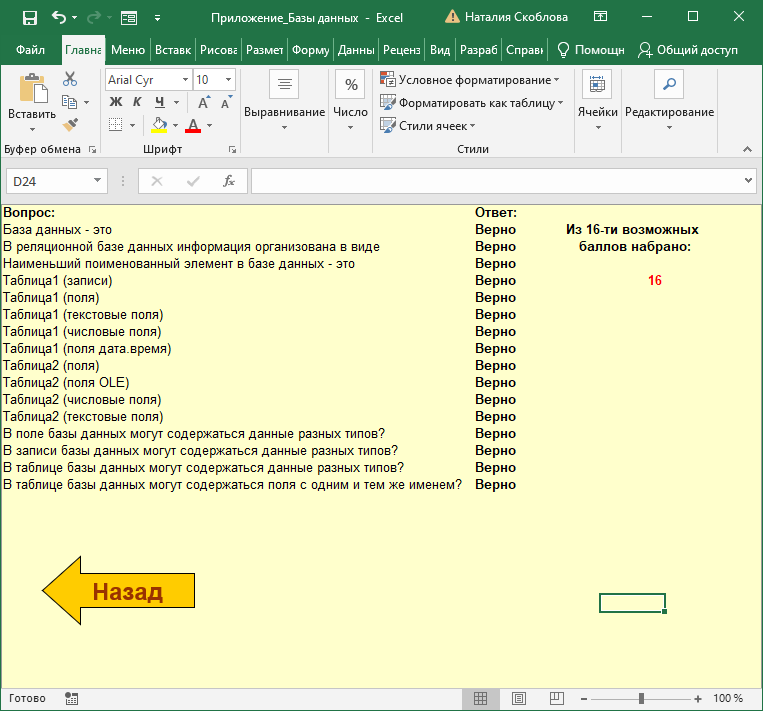This screenshot has height=711, width=763.
Task: Toggle bold formatting (Ж)
Action: pos(115,102)
